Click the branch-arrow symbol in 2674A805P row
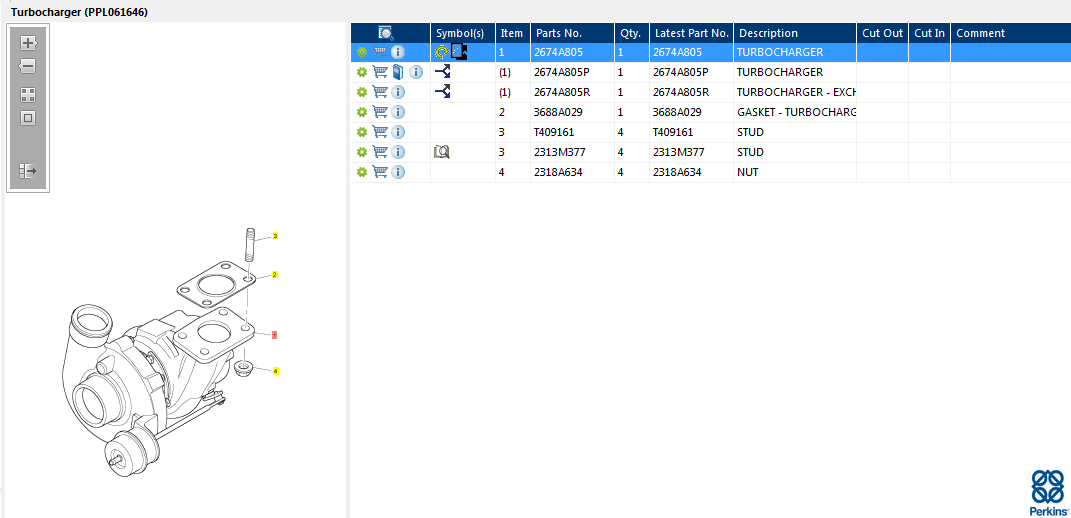The height and width of the screenshot is (518, 1071). [x=443, y=72]
